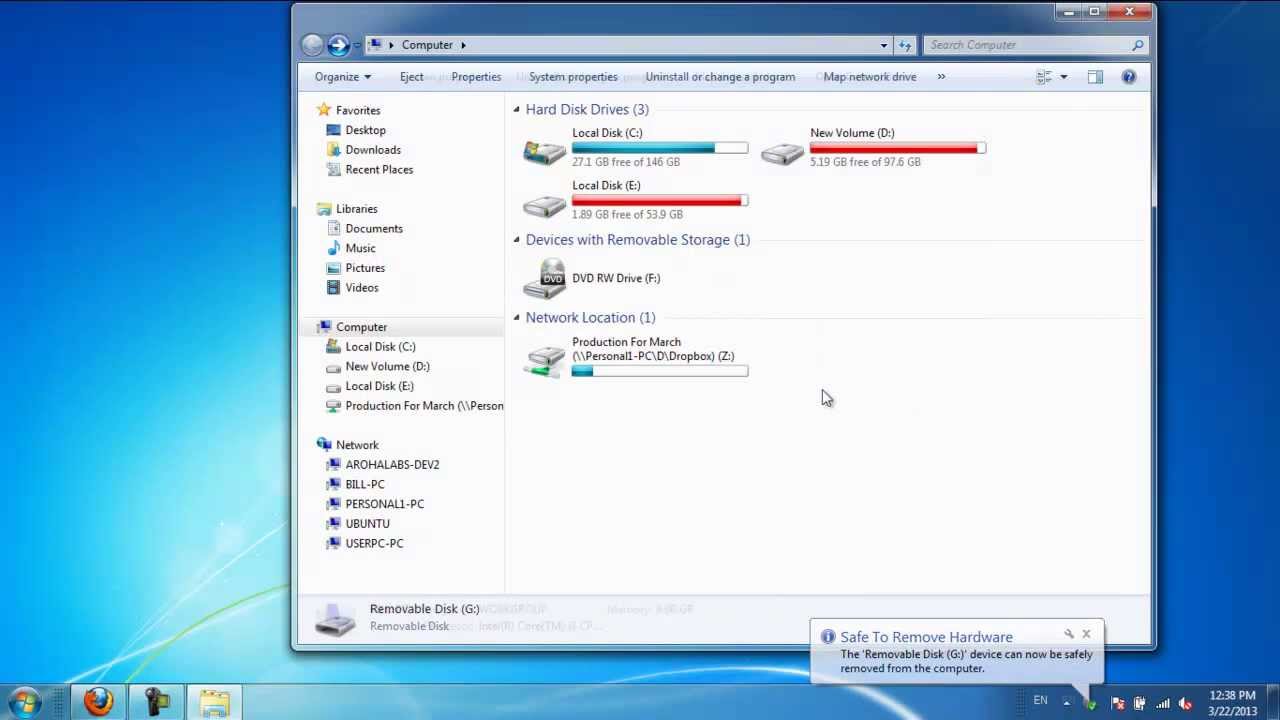Show hidden tray icons arrow
The width and height of the screenshot is (1280, 720).
click(1066, 702)
